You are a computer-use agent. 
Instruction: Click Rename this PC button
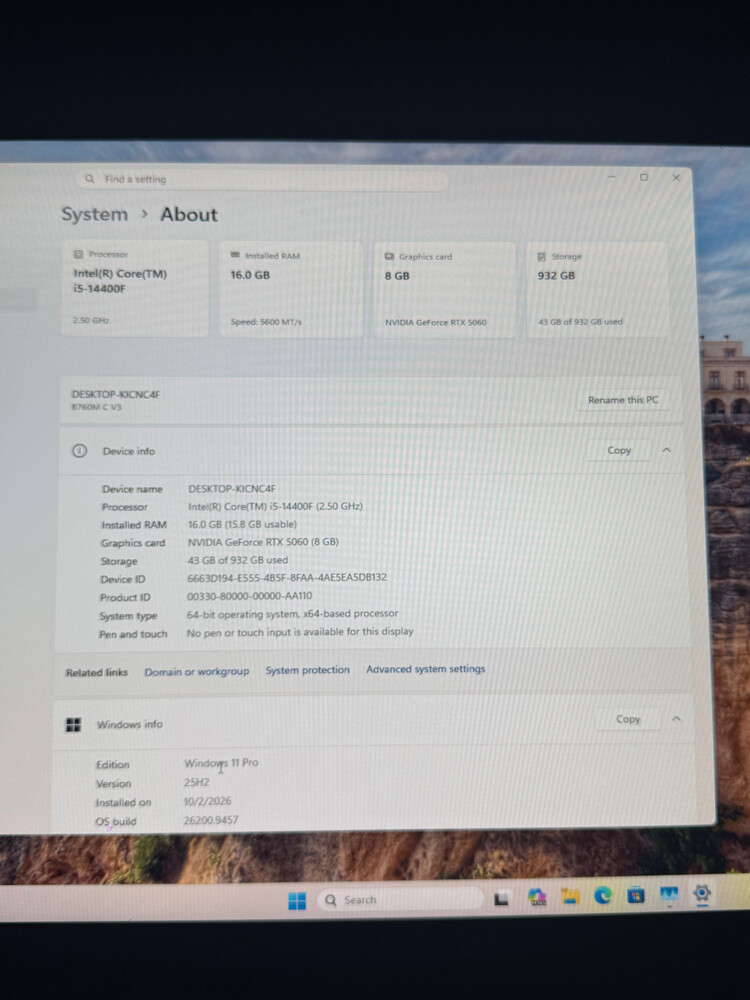tap(622, 400)
